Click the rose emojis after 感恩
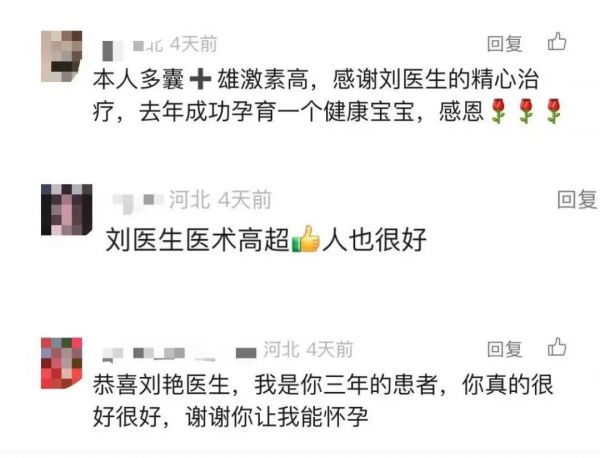 525,111
